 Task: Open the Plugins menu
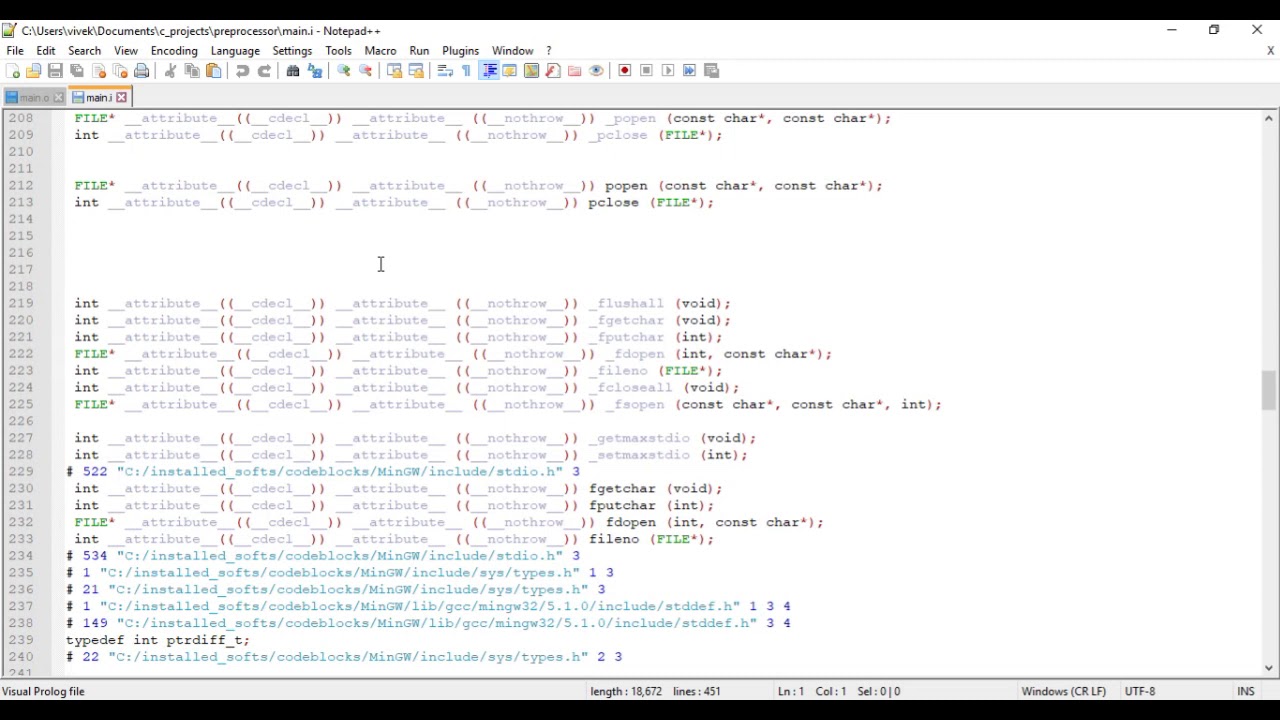coord(460,51)
